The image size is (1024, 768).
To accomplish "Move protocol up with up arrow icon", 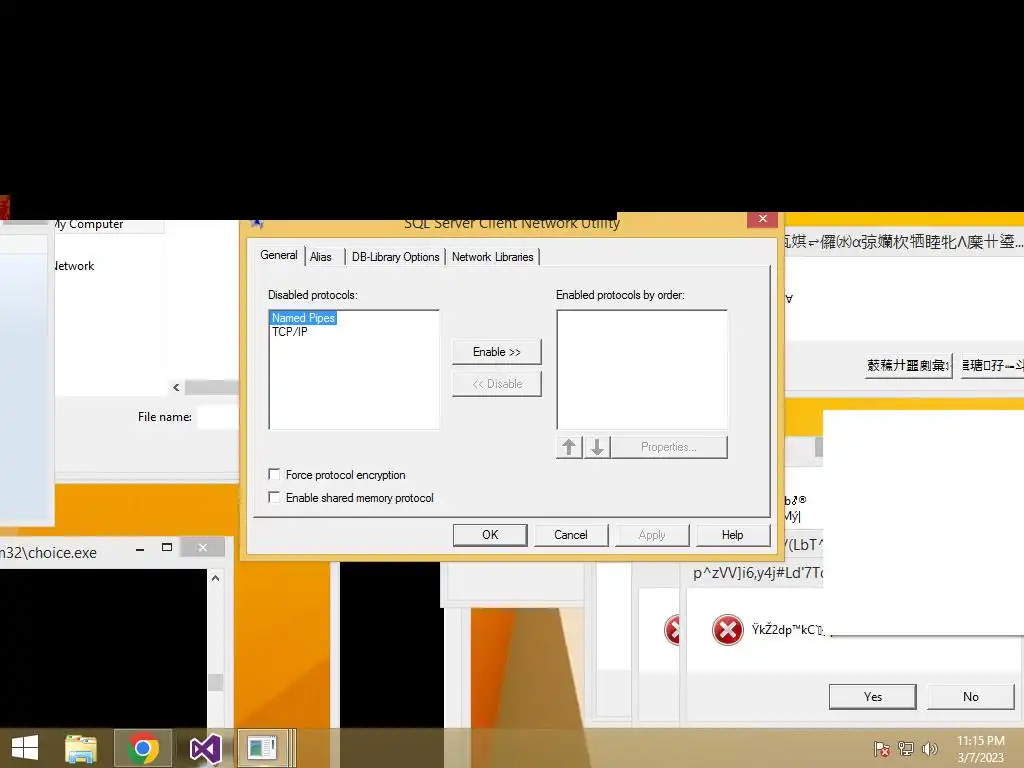I will 569,447.
